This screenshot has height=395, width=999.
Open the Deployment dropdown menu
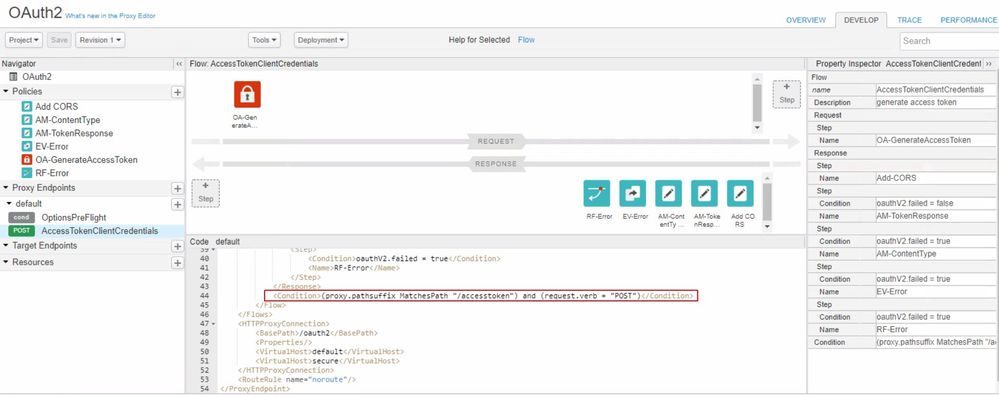(x=321, y=40)
